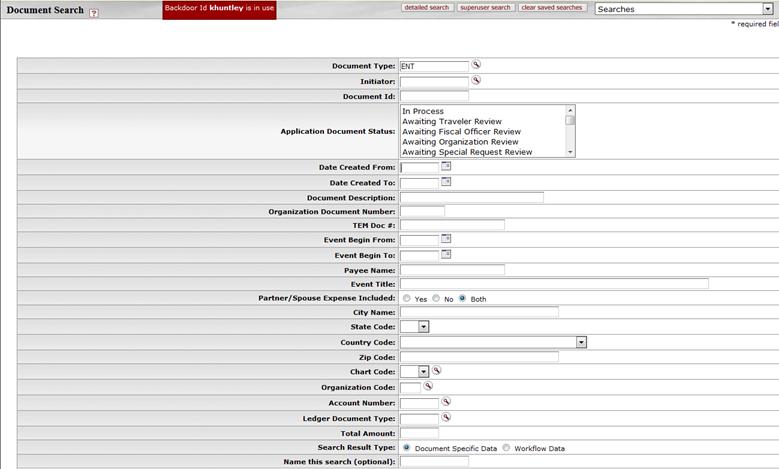The width and height of the screenshot is (779, 469).
Task: Open Event Begin To calendar picker
Action: (446, 254)
